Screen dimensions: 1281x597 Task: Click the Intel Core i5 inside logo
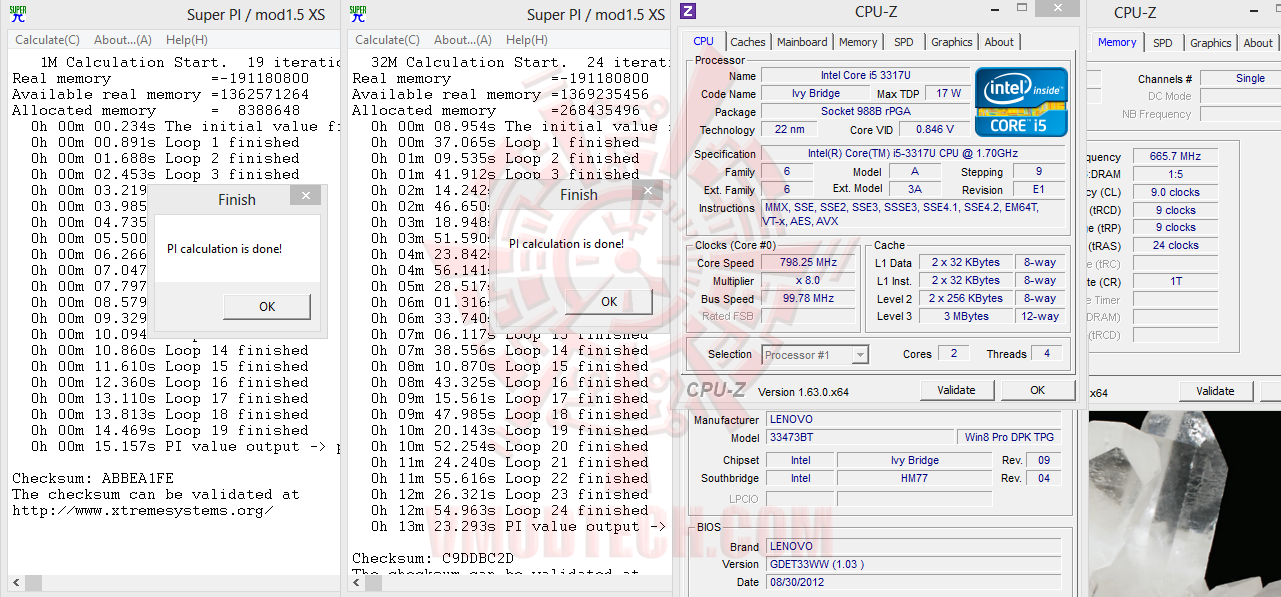1021,102
